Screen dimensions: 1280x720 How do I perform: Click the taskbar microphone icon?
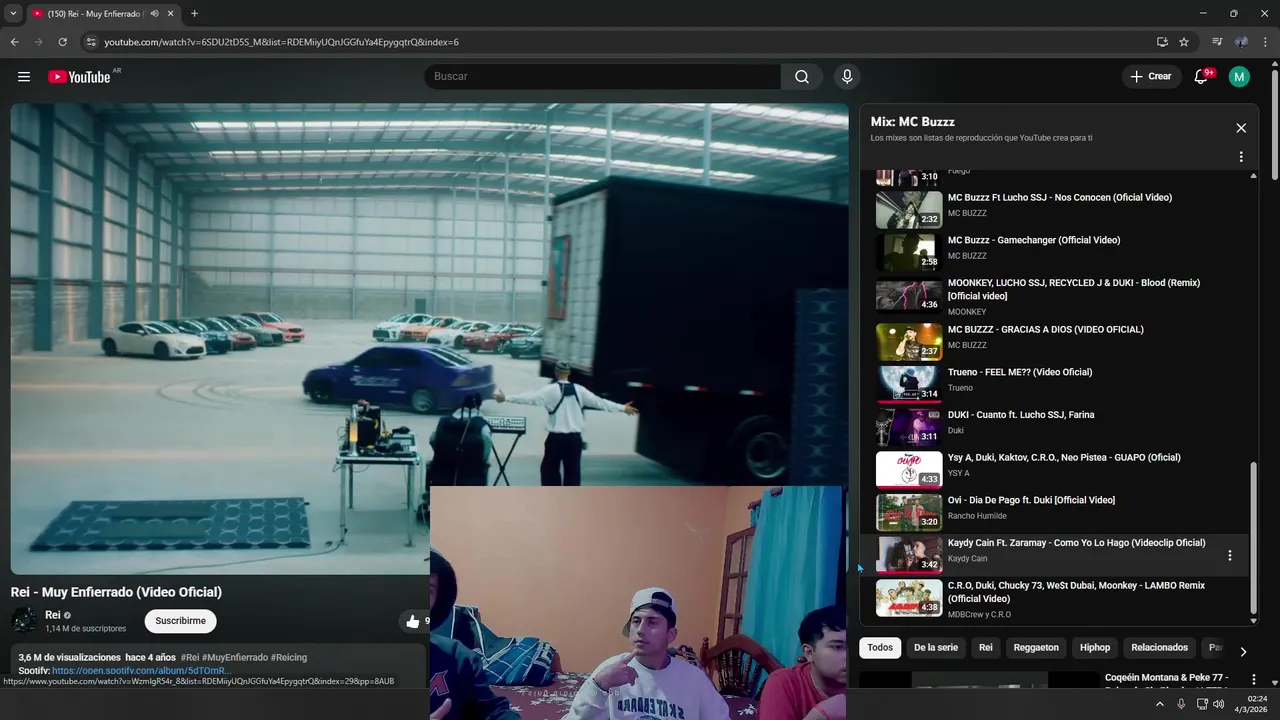(1181, 704)
